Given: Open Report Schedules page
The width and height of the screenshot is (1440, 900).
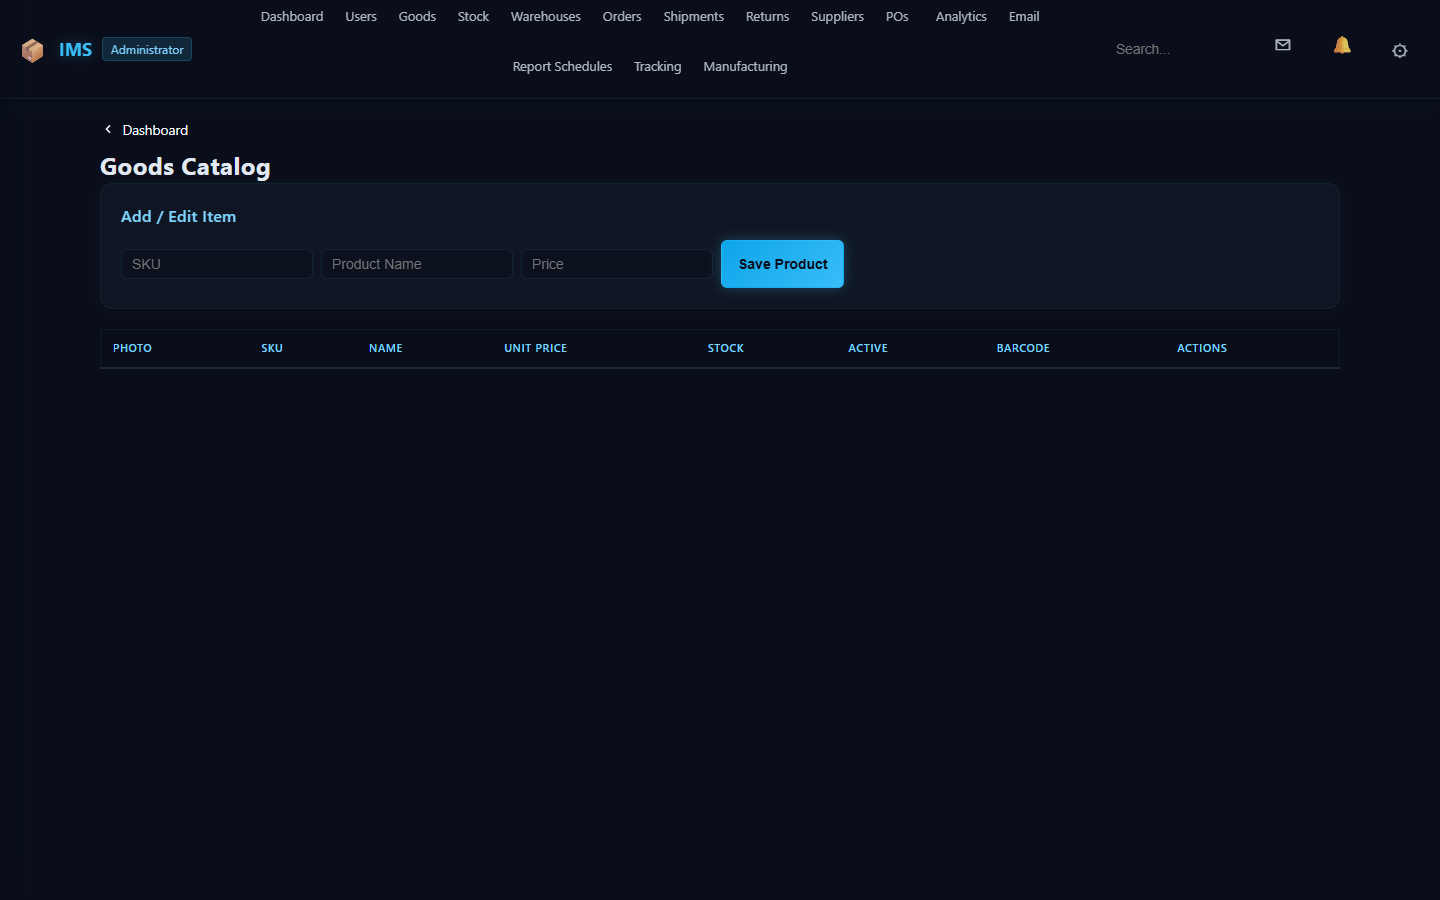Looking at the screenshot, I should pyautogui.click(x=562, y=67).
